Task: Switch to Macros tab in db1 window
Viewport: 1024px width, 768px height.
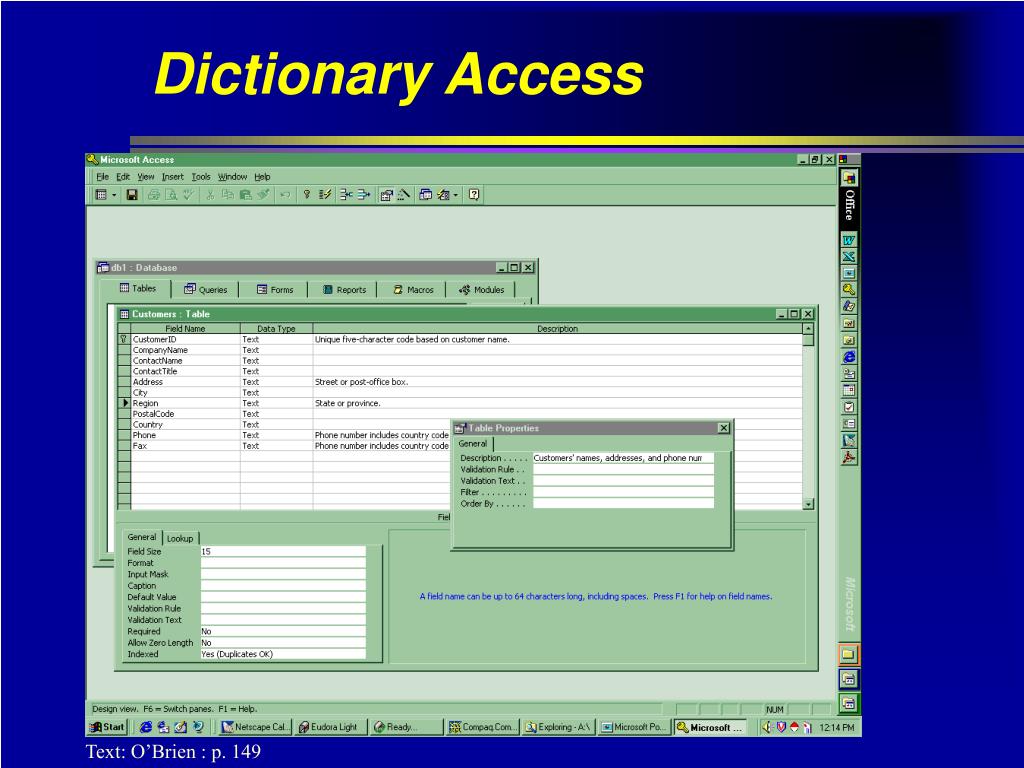Action: tap(413, 289)
